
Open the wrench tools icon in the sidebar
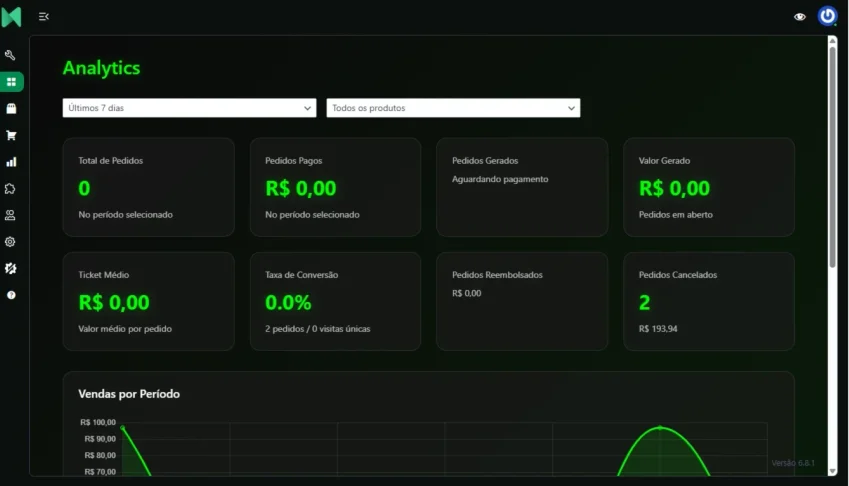coord(10,55)
